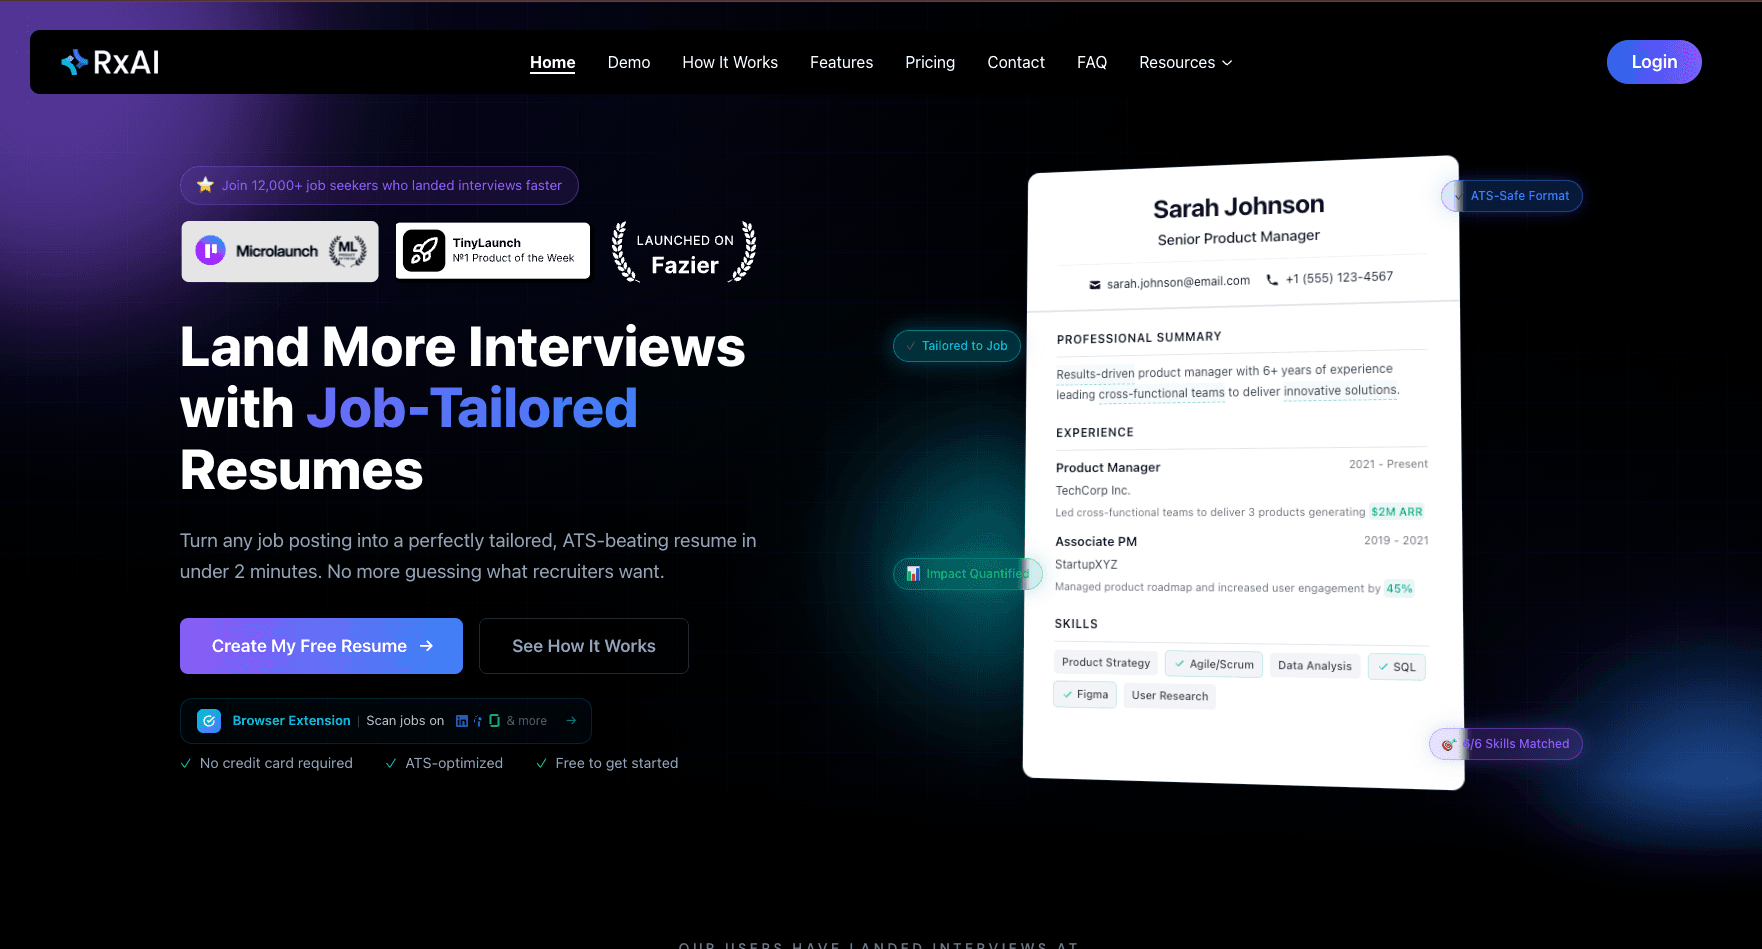The width and height of the screenshot is (1762, 949).
Task: Click the 'No credit card required' text
Action: [x=276, y=763]
